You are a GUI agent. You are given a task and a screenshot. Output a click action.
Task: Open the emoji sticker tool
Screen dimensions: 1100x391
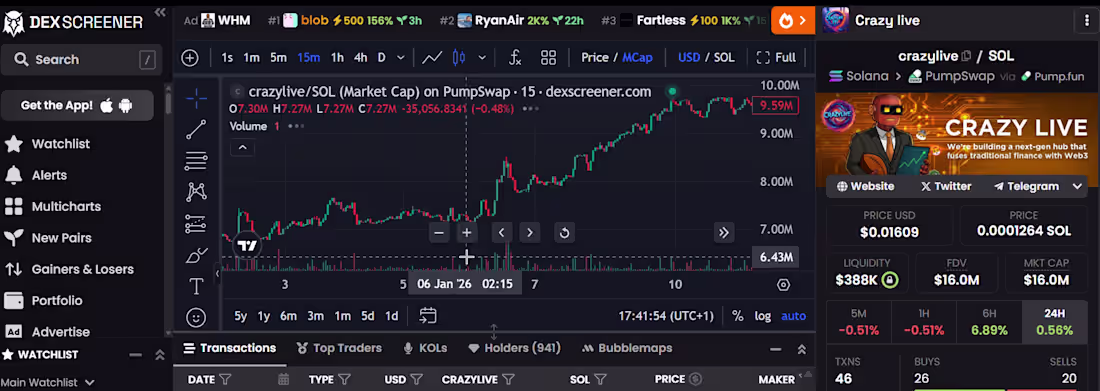pos(196,317)
